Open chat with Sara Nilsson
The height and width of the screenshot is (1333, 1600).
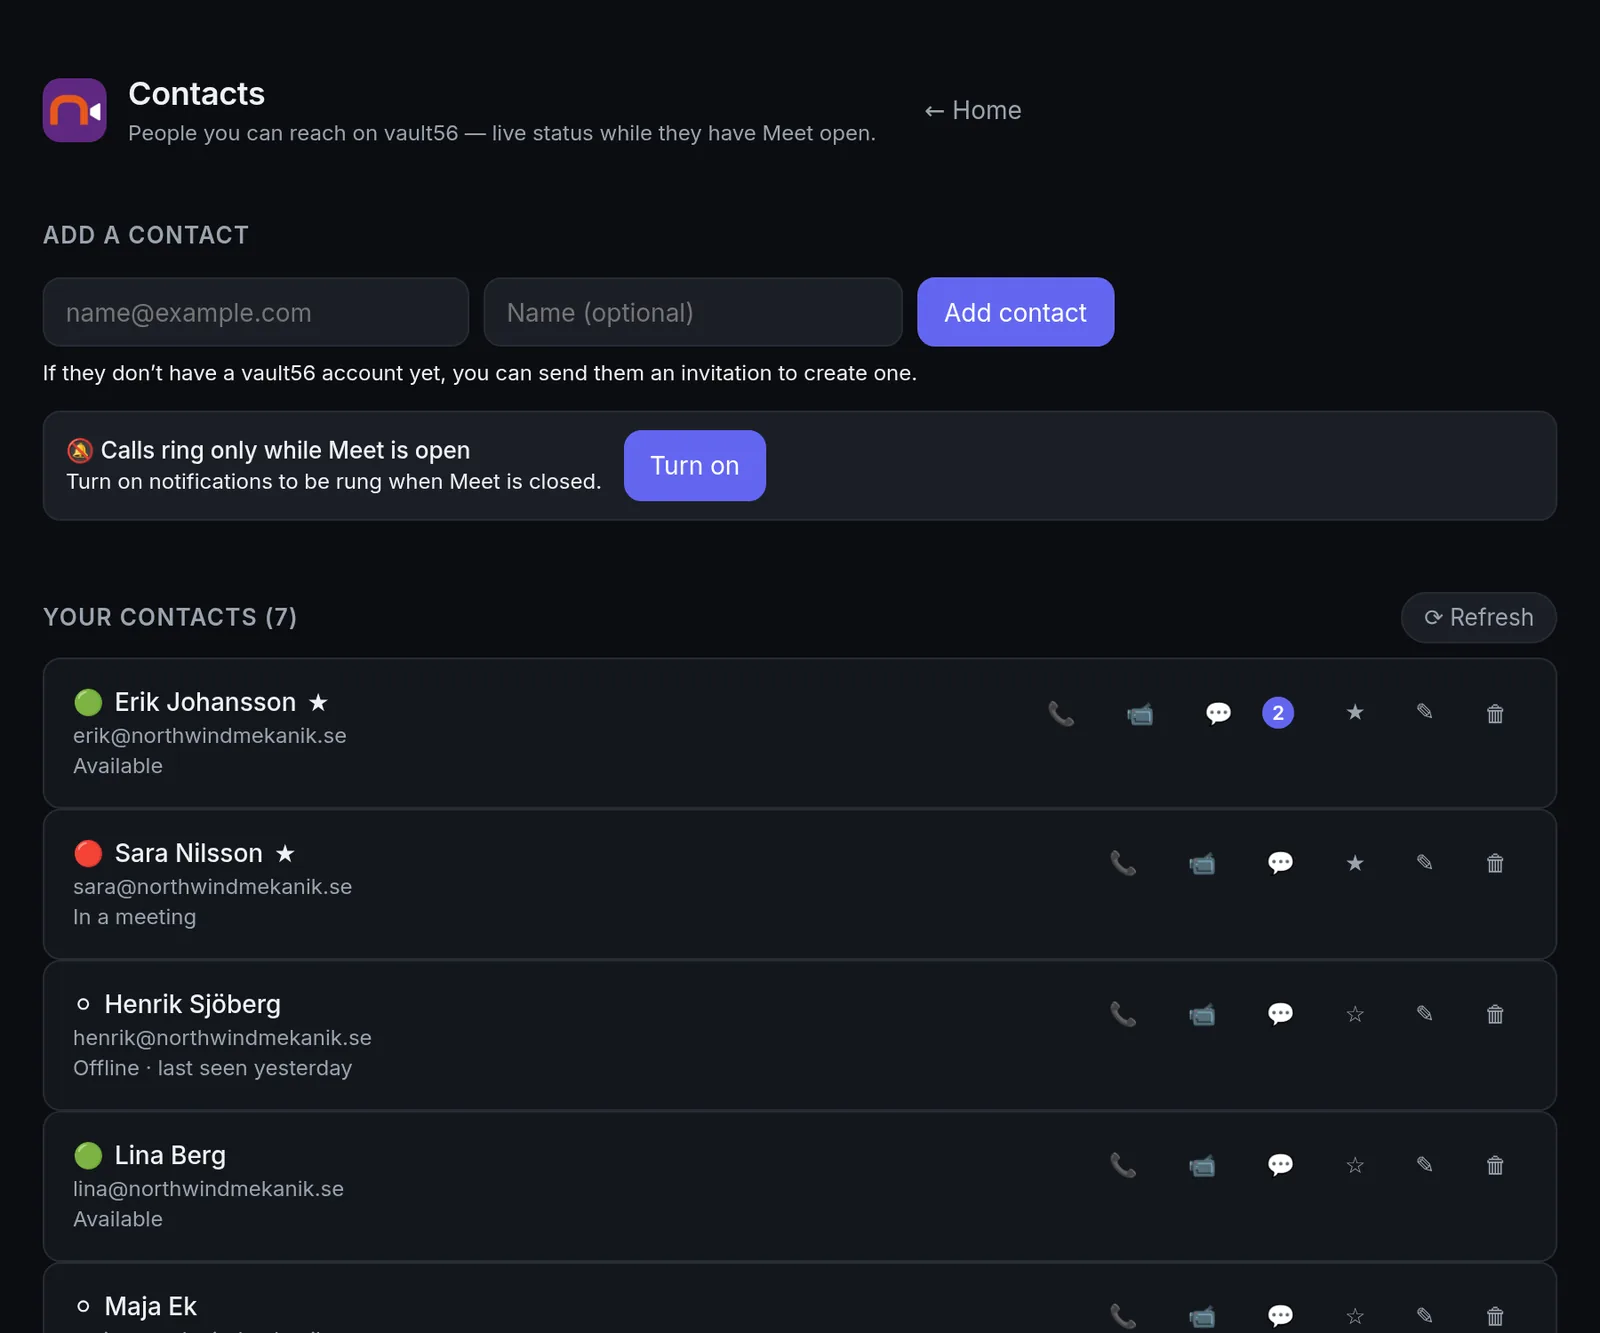pyautogui.click(x=1280, y=863)
